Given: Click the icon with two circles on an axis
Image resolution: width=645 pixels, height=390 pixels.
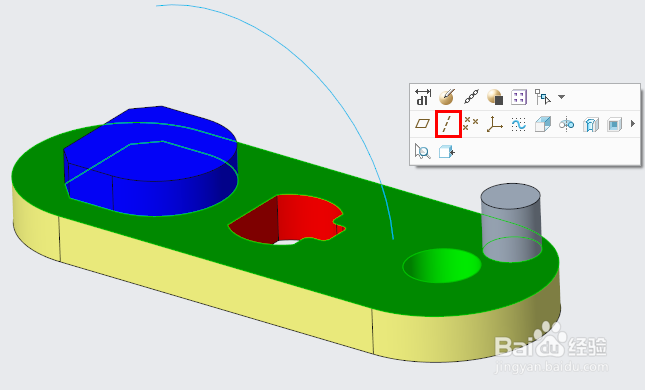Looking at the screenshot, I should [566, 124].
